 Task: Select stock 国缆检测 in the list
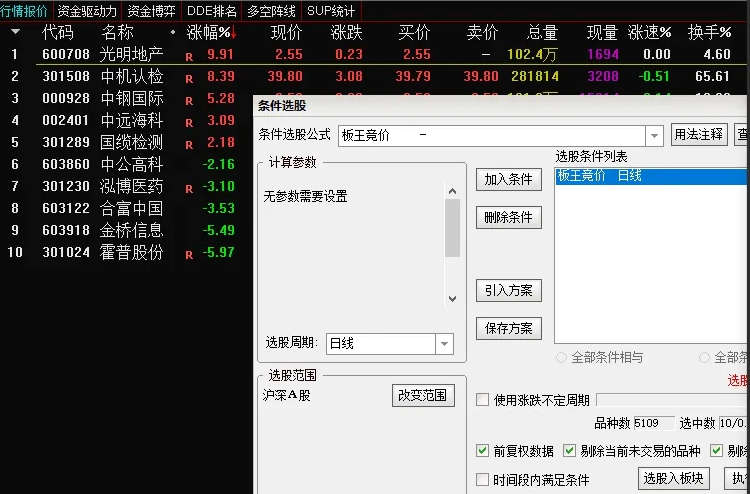pos(132,142)
